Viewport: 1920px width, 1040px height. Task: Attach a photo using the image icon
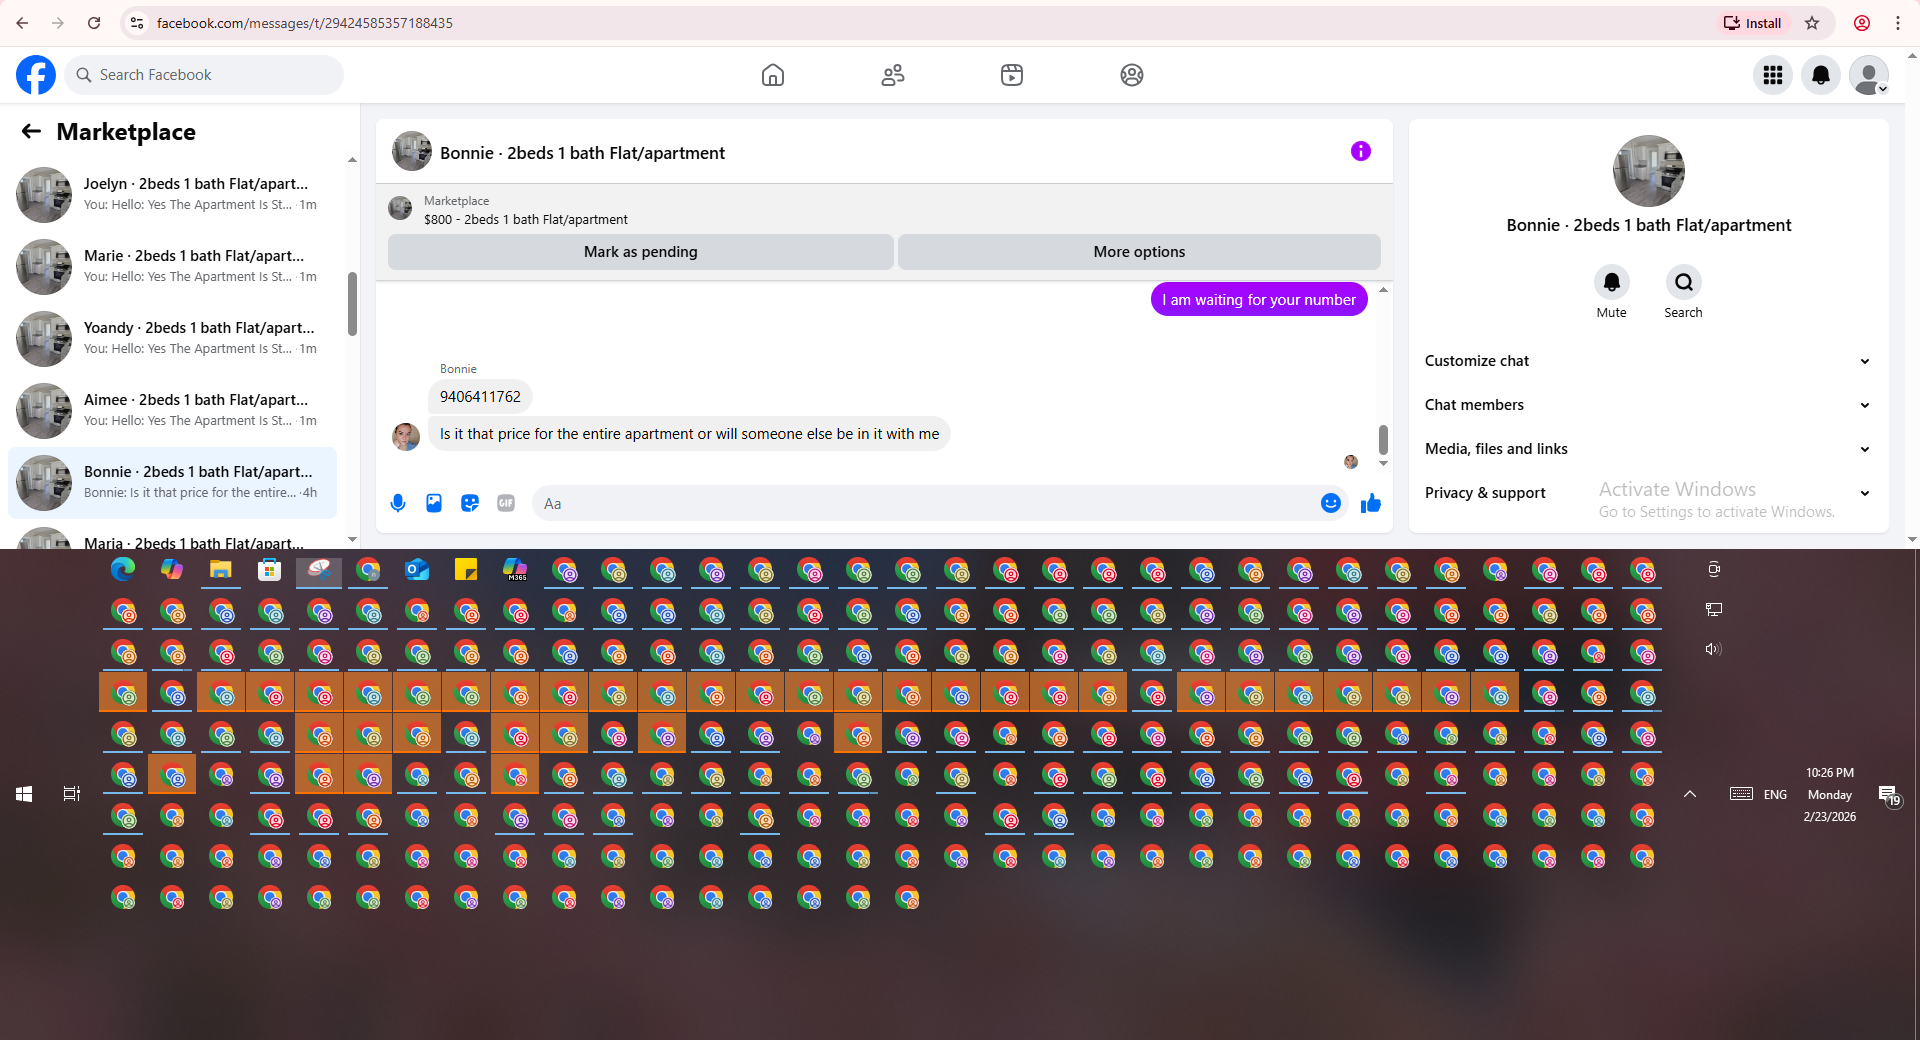coord(434,503)
